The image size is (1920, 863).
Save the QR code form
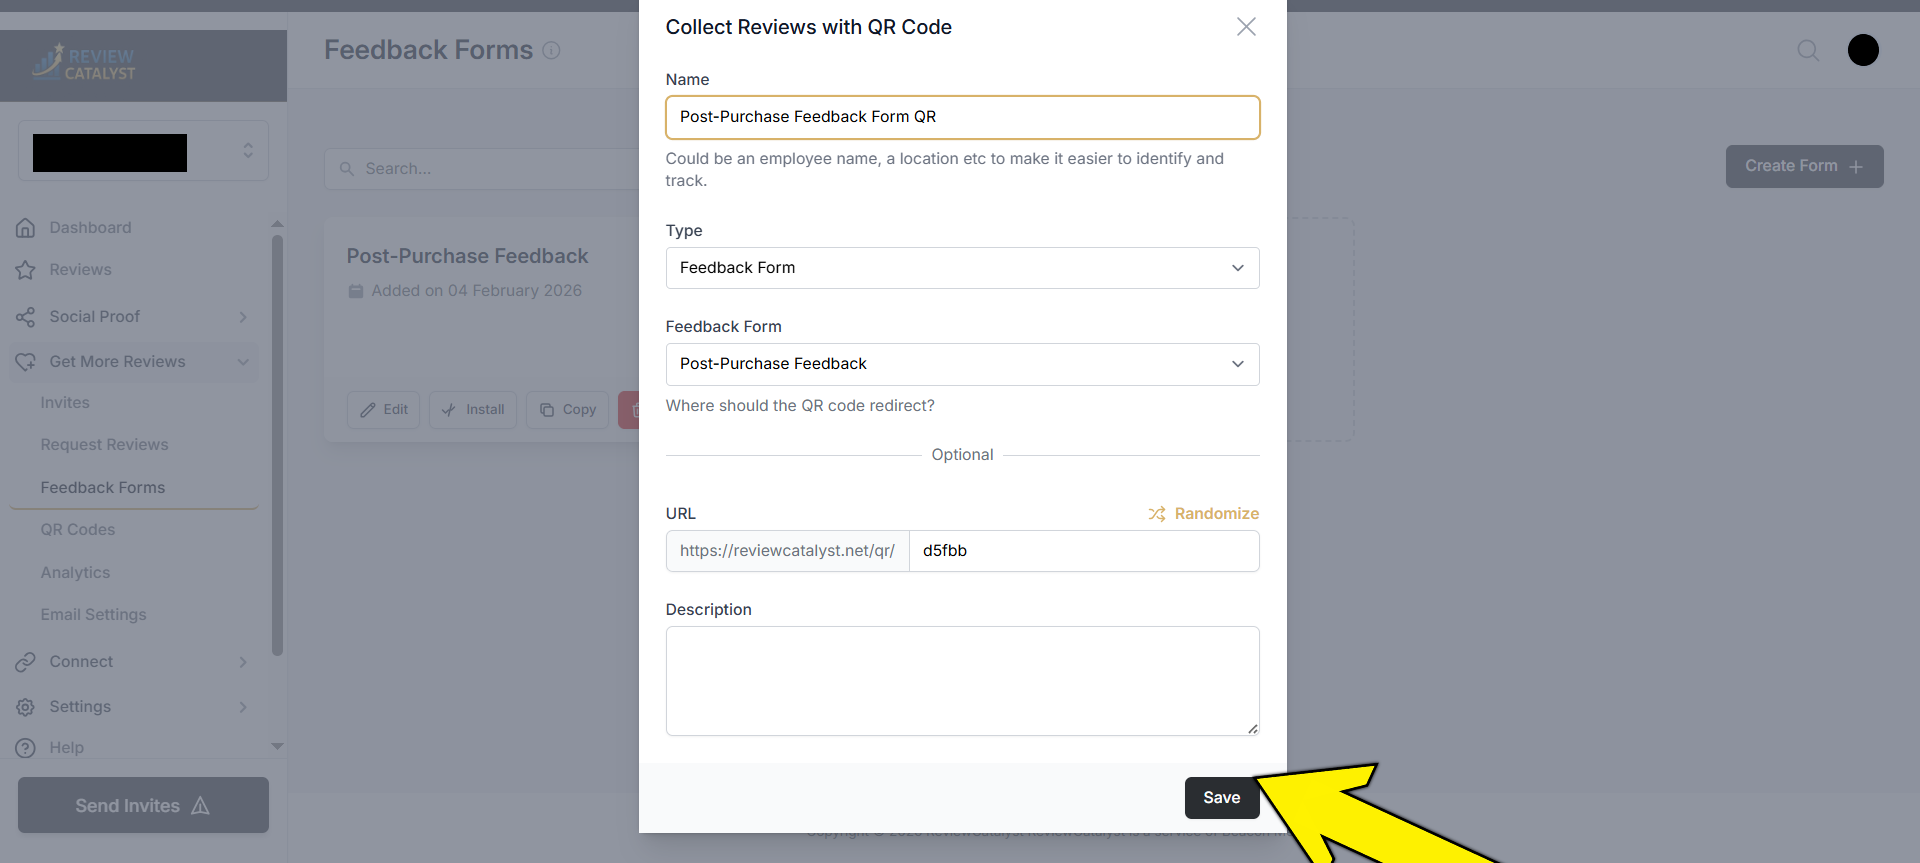click(x=1221, y=798)
